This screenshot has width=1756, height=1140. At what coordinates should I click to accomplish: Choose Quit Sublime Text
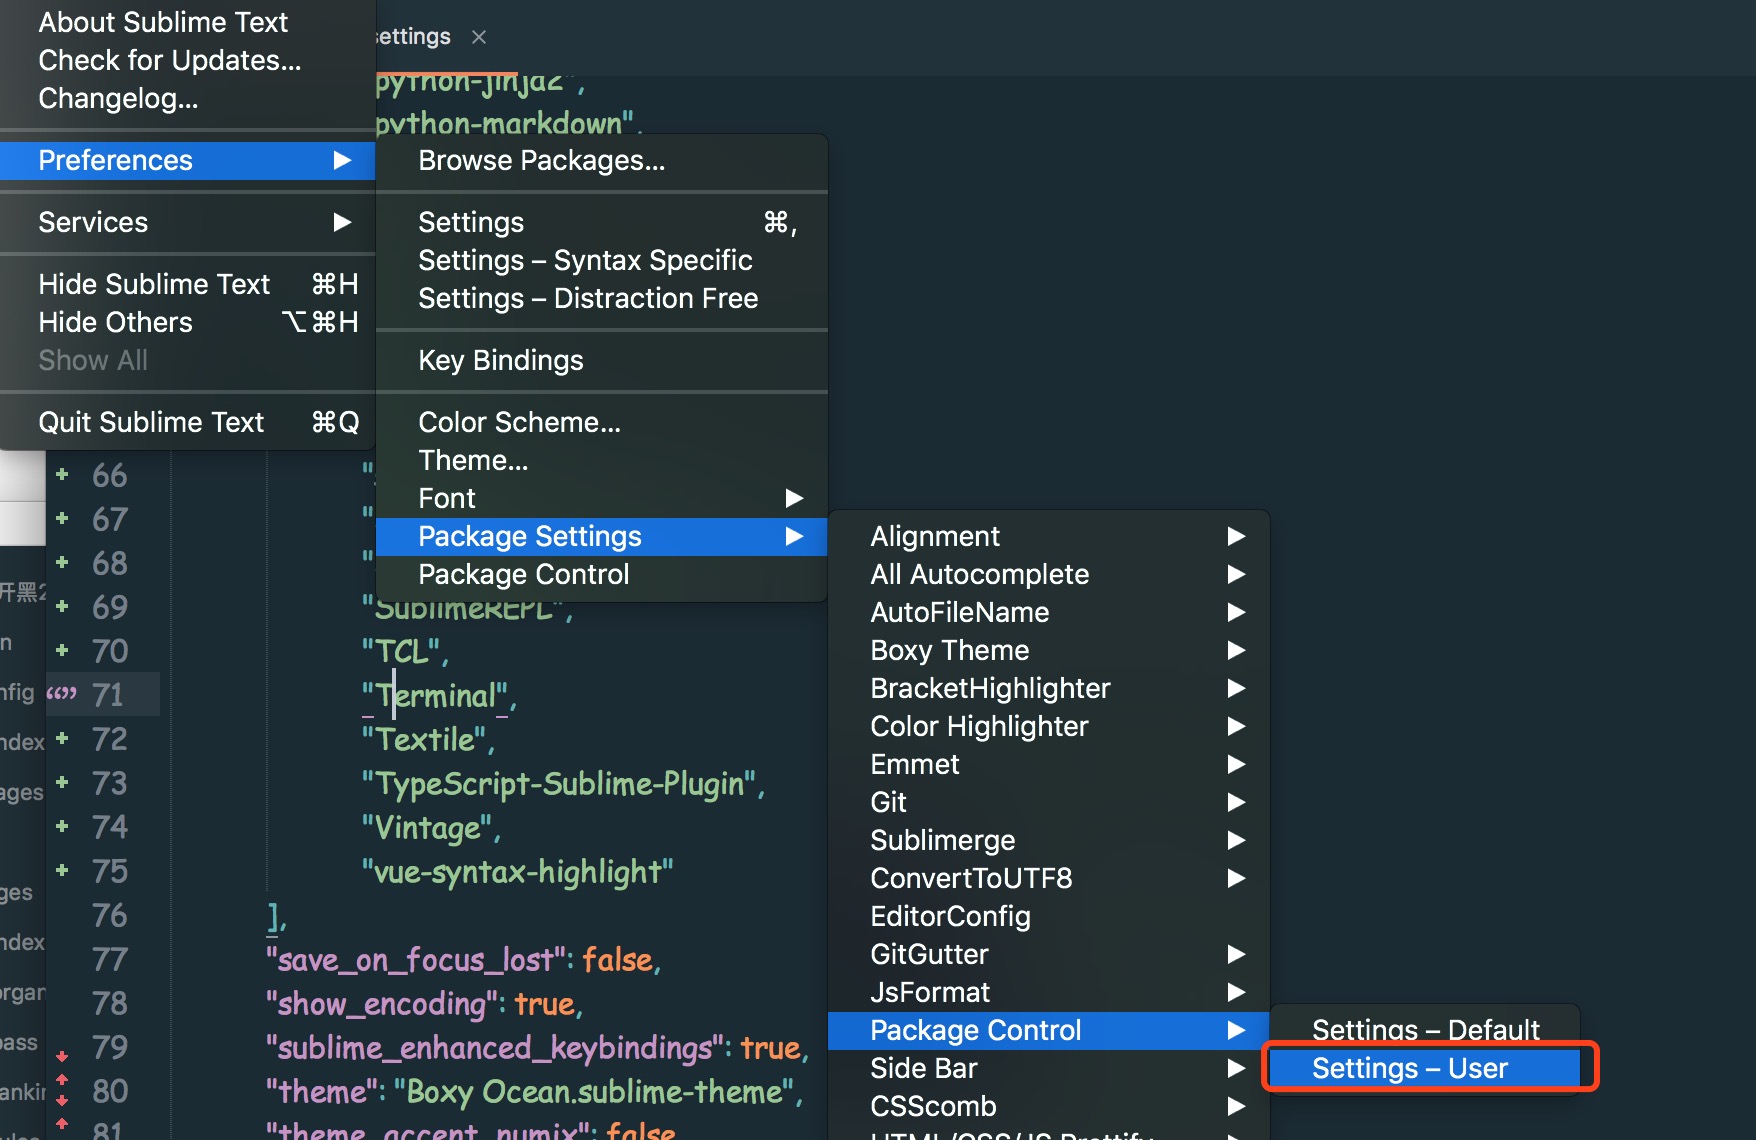point(187,422)
